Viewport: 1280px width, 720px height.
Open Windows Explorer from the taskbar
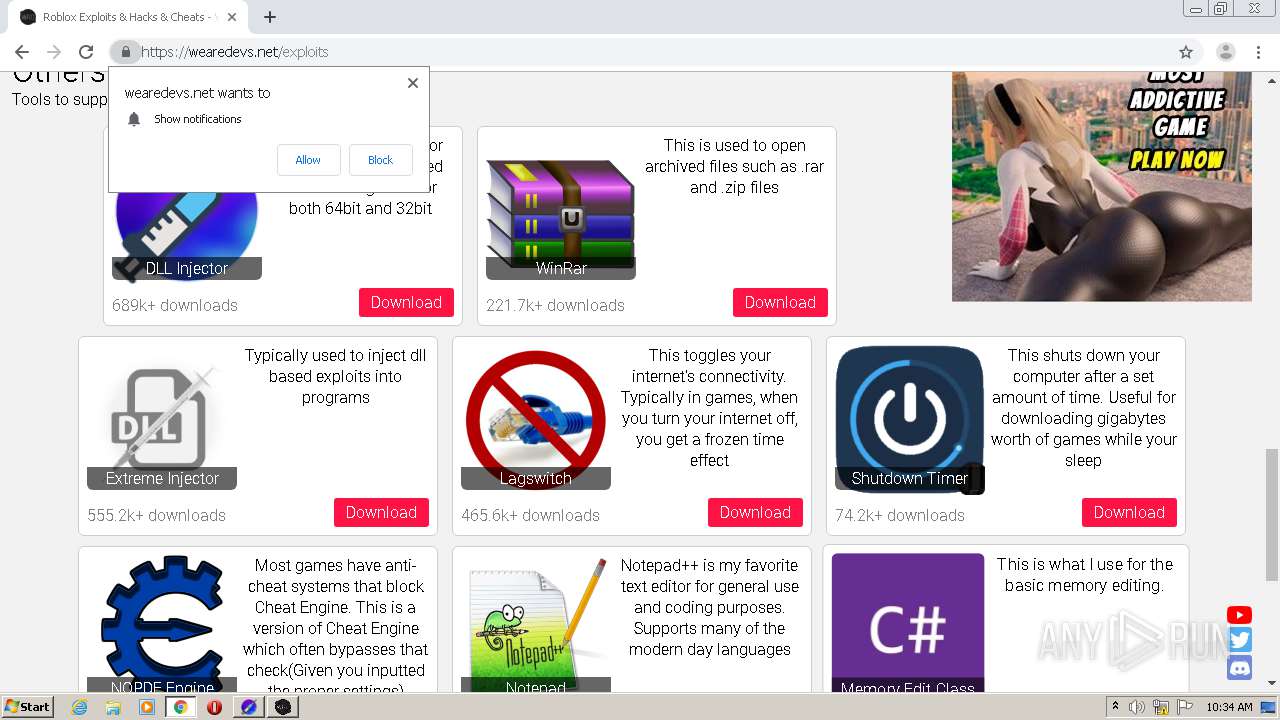click(113, 707)
